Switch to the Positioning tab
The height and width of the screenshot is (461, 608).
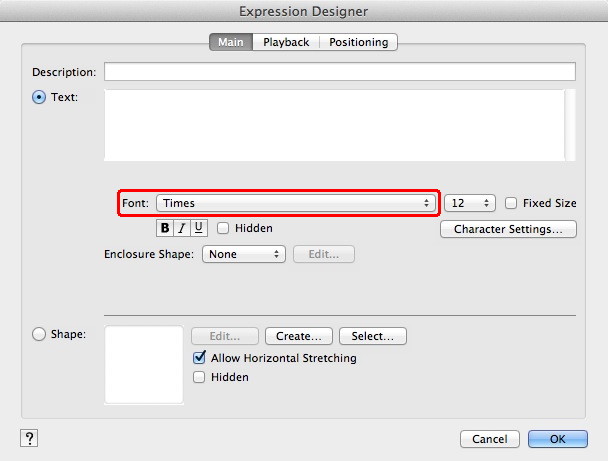(x=359, y=42)
